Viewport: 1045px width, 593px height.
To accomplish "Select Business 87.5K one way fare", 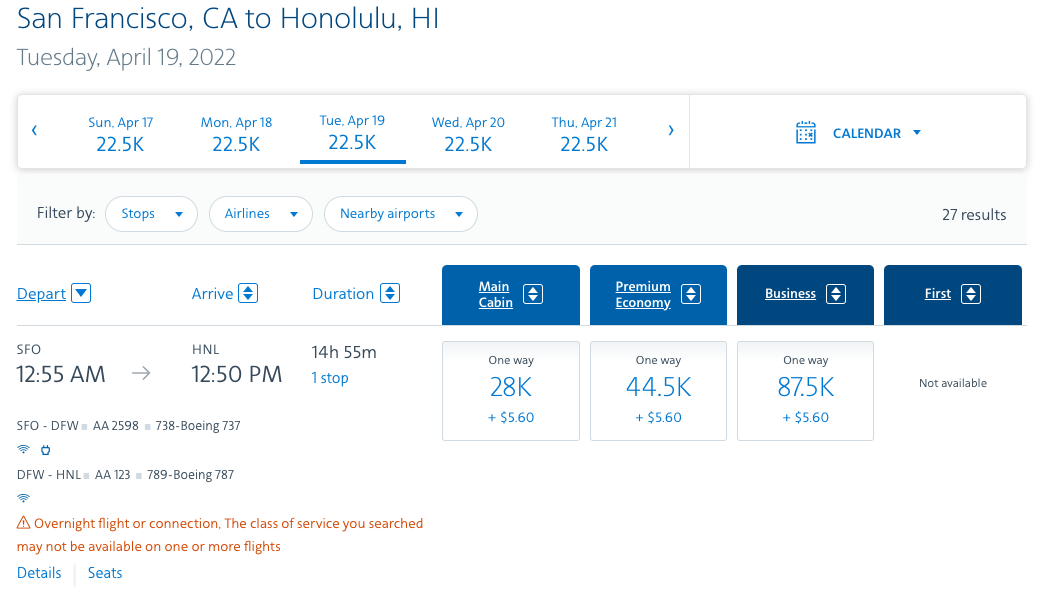I will pyautogui.click(x=805, y=390).
